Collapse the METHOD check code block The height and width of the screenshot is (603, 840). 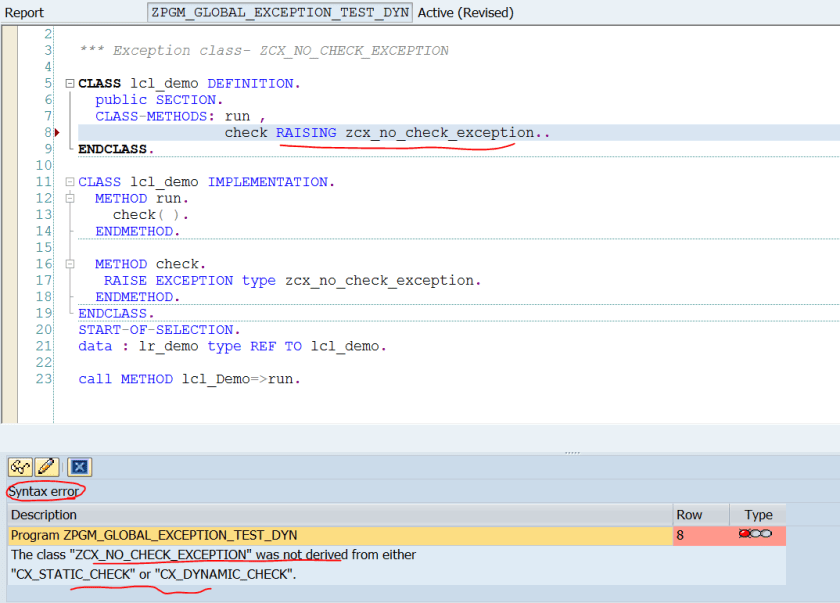(x=69, y=264)
